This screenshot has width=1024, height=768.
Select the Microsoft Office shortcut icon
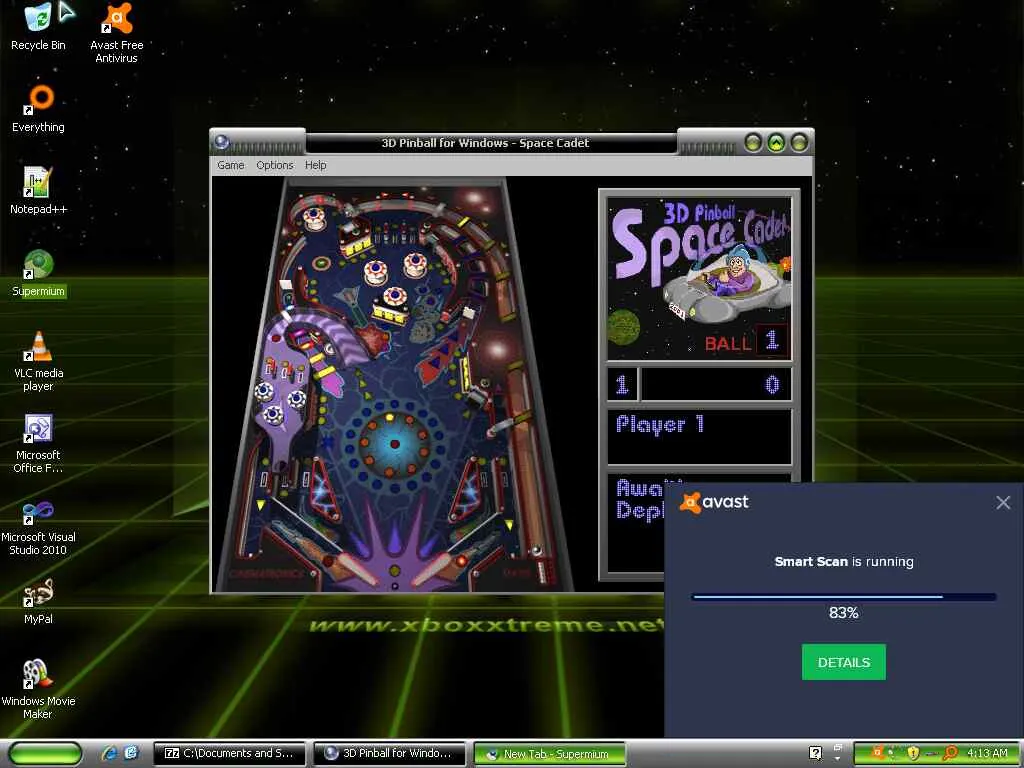(x=38, y=443)
